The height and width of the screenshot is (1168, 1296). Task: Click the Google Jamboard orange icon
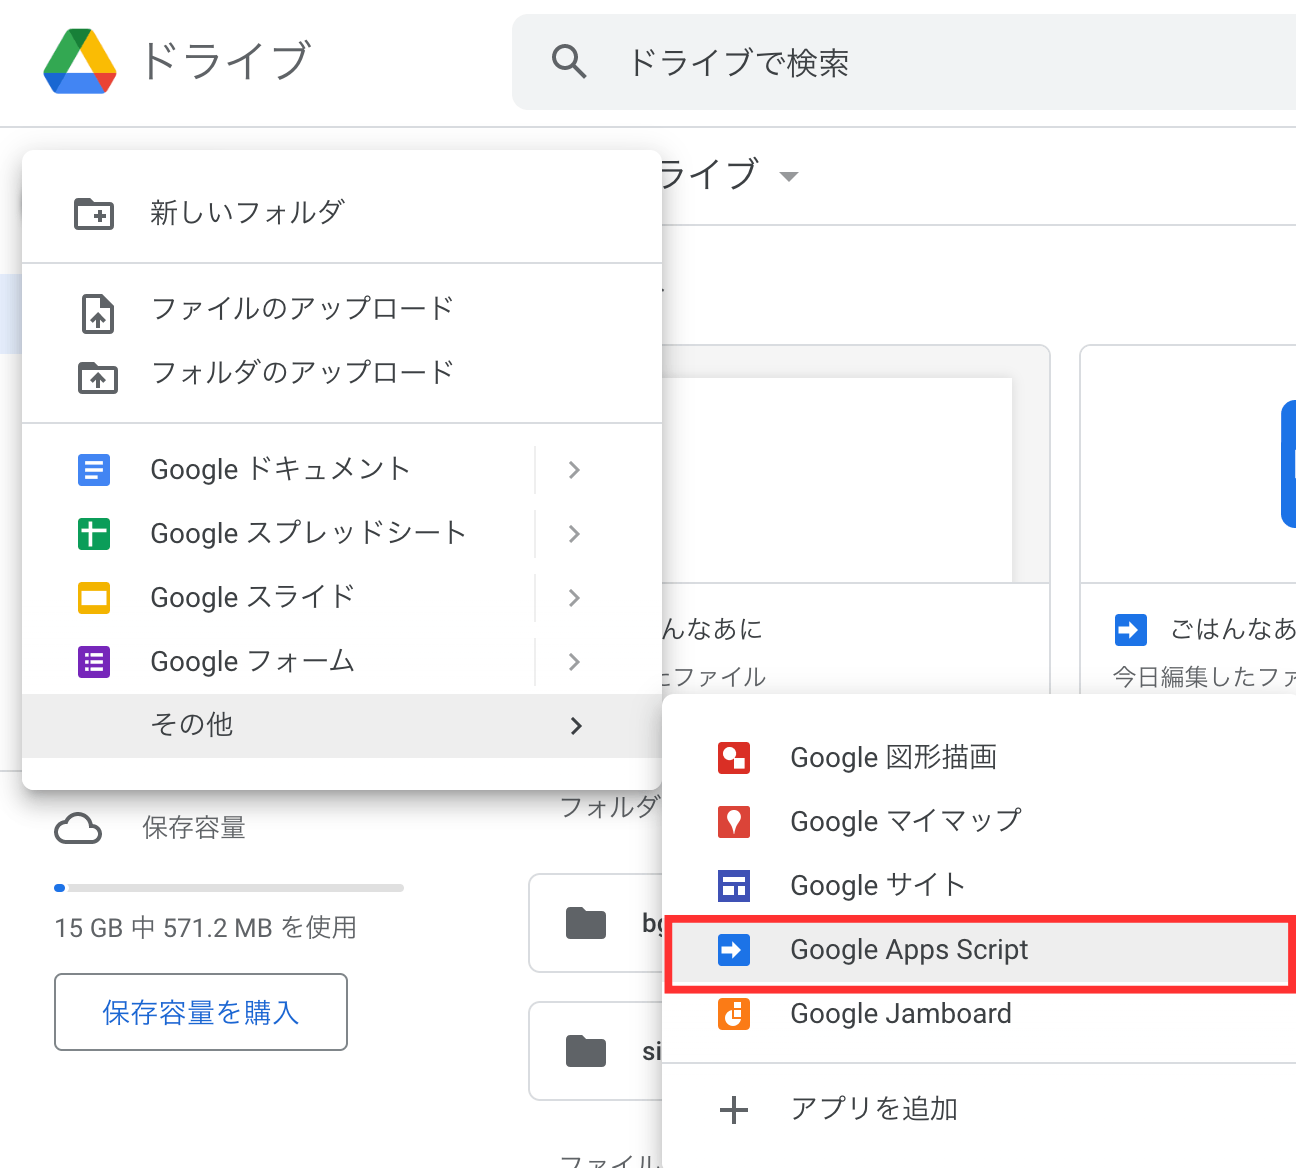734,1013
